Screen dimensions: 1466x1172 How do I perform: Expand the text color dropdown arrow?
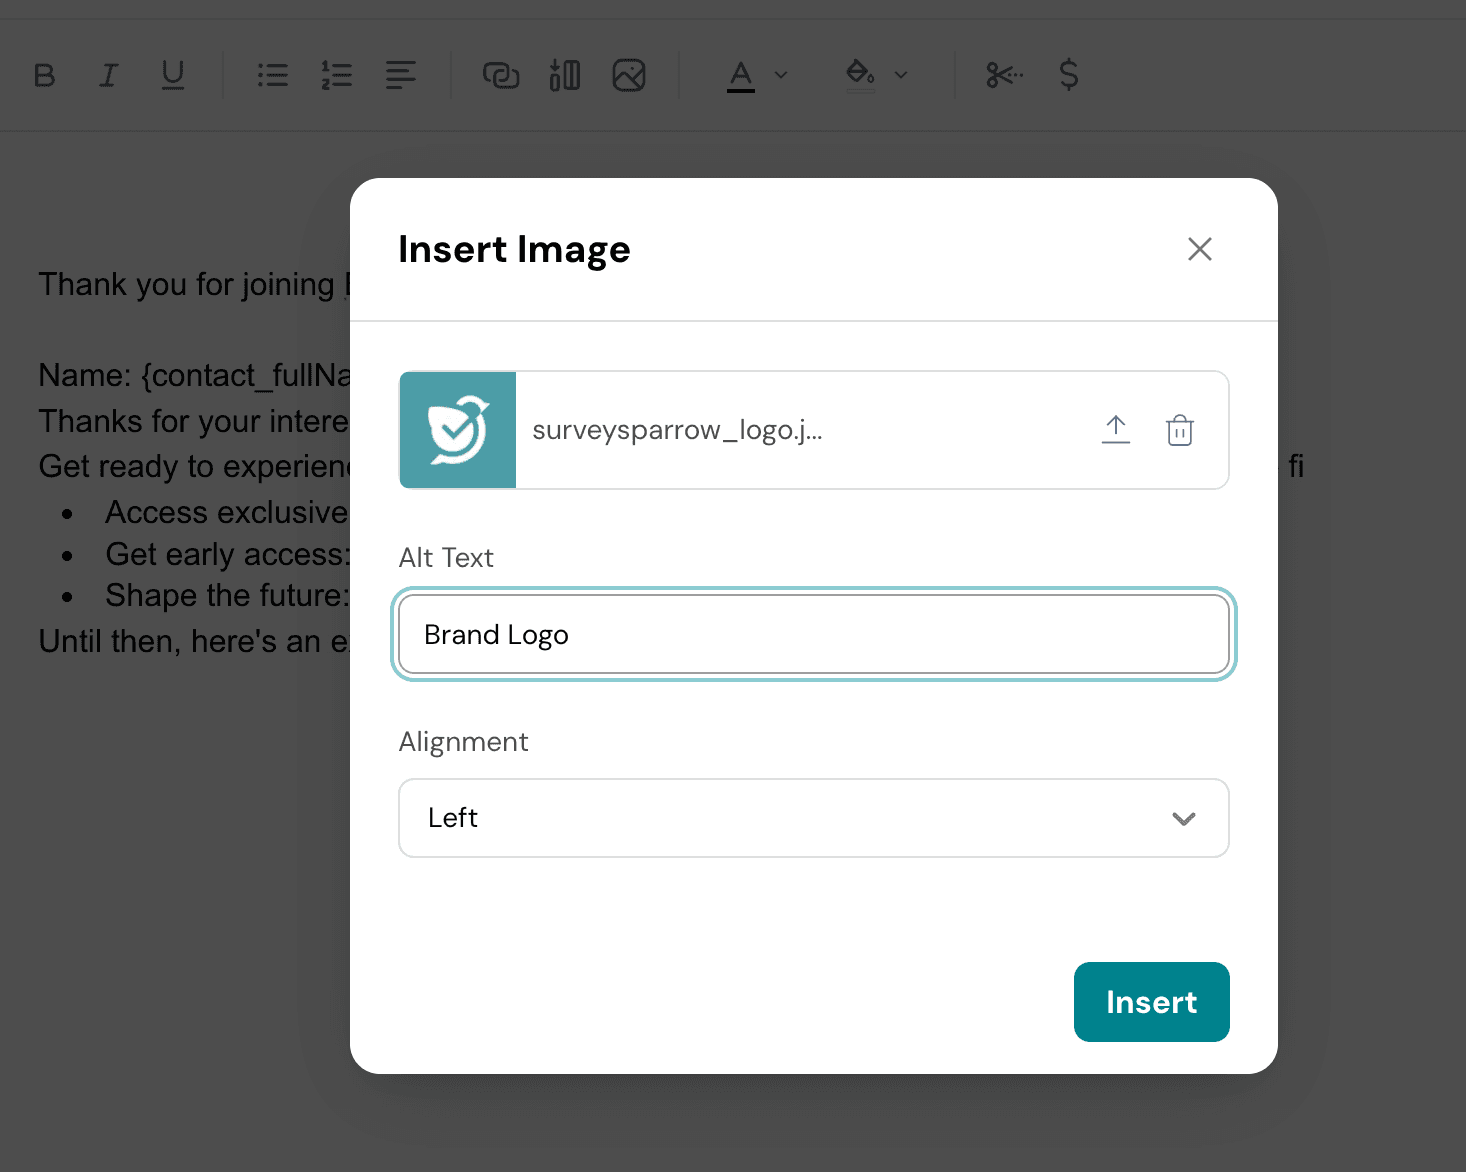(x=782, y=75)
